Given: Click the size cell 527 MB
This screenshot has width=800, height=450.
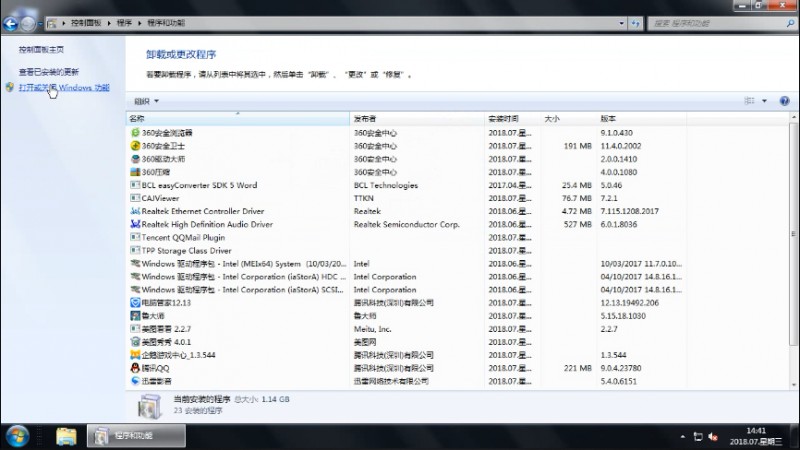Looking at the screenshot, I should point(578,224).
